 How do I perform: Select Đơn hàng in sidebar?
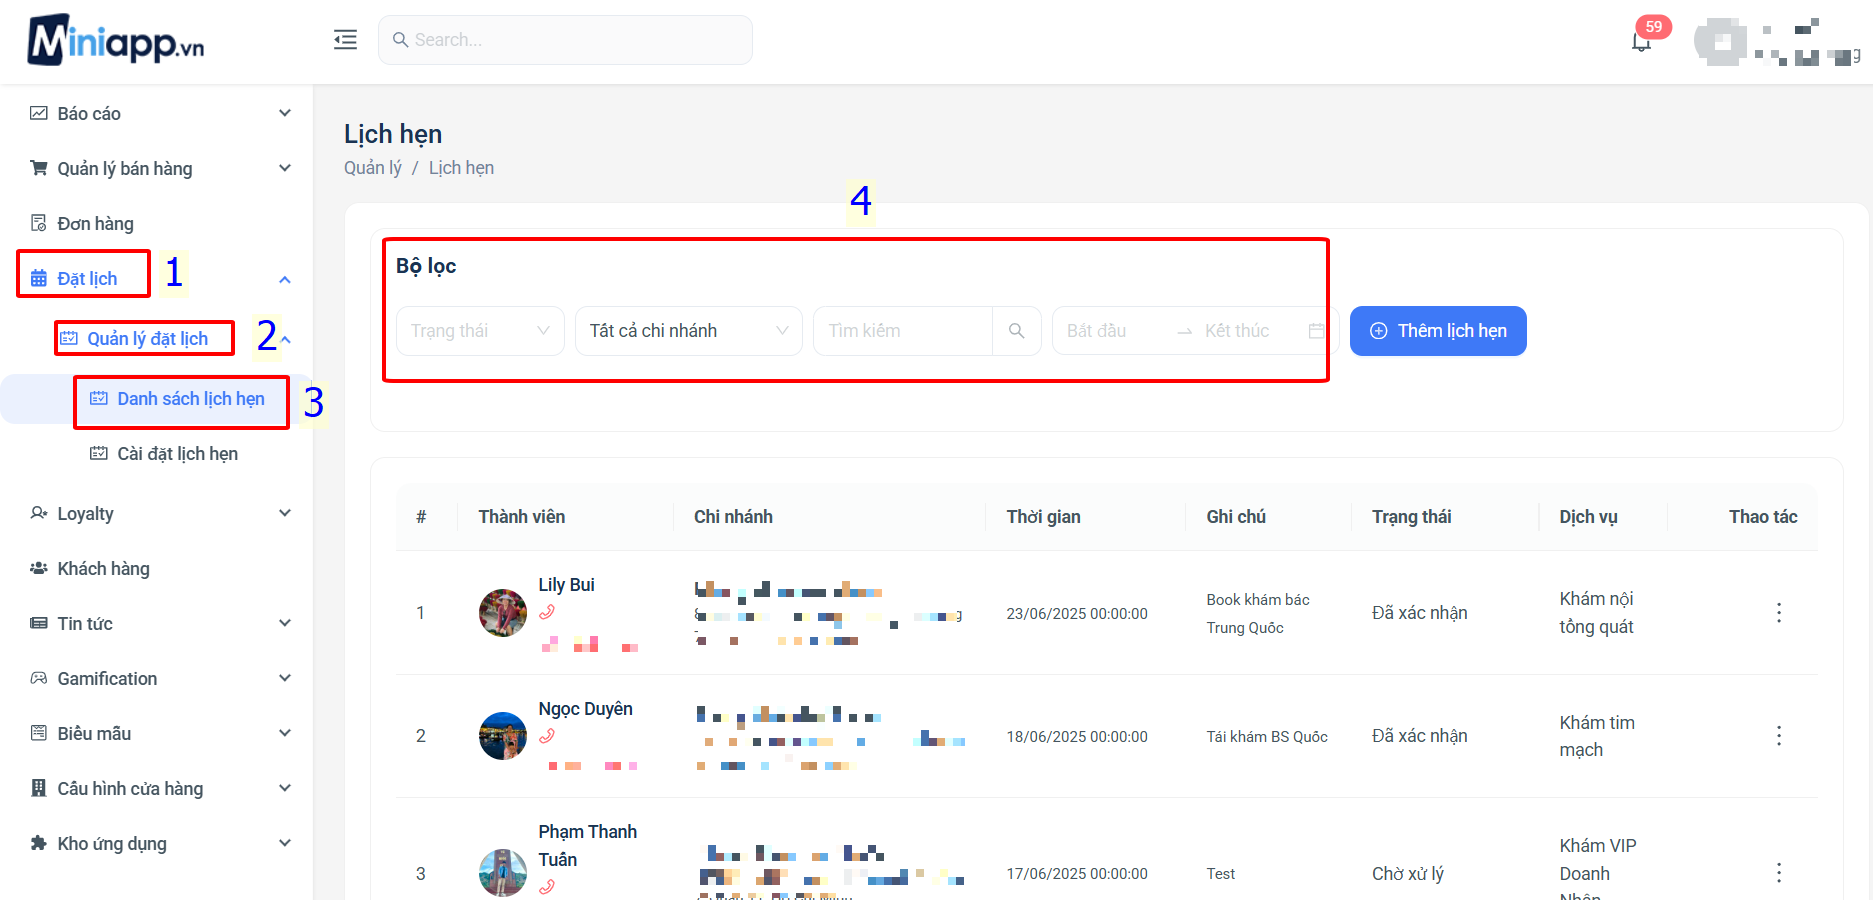pos(95,223)
